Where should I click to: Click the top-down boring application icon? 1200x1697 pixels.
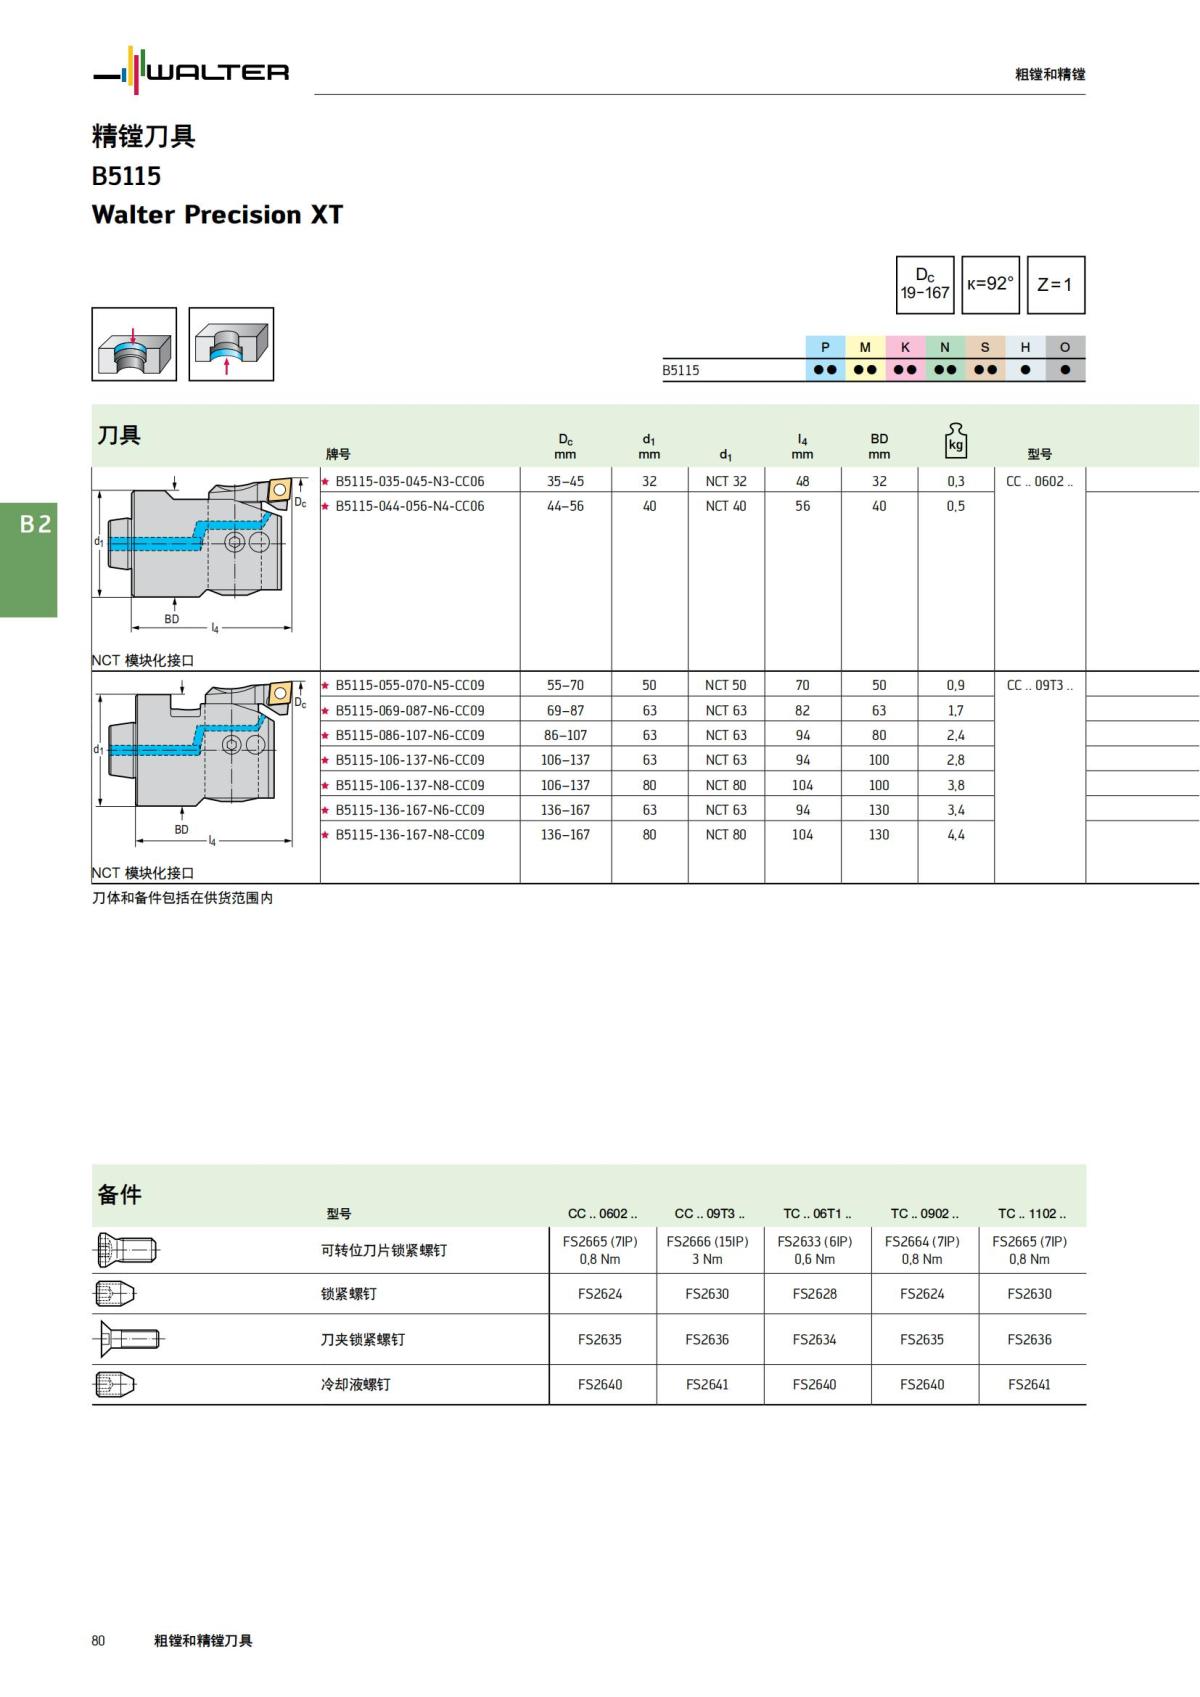(134, 344)
